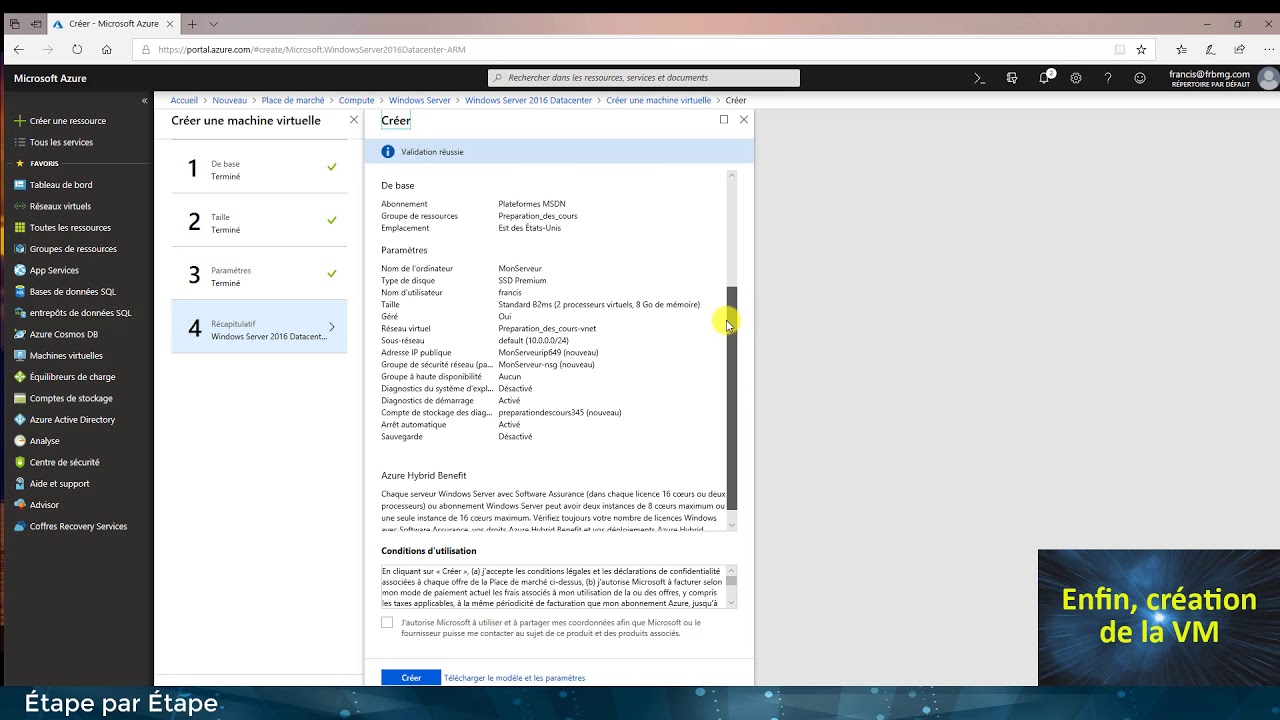The width and height of the screenshot is (1280, 720).
Task: Open portal settings gear
Action: point(1076,78)
